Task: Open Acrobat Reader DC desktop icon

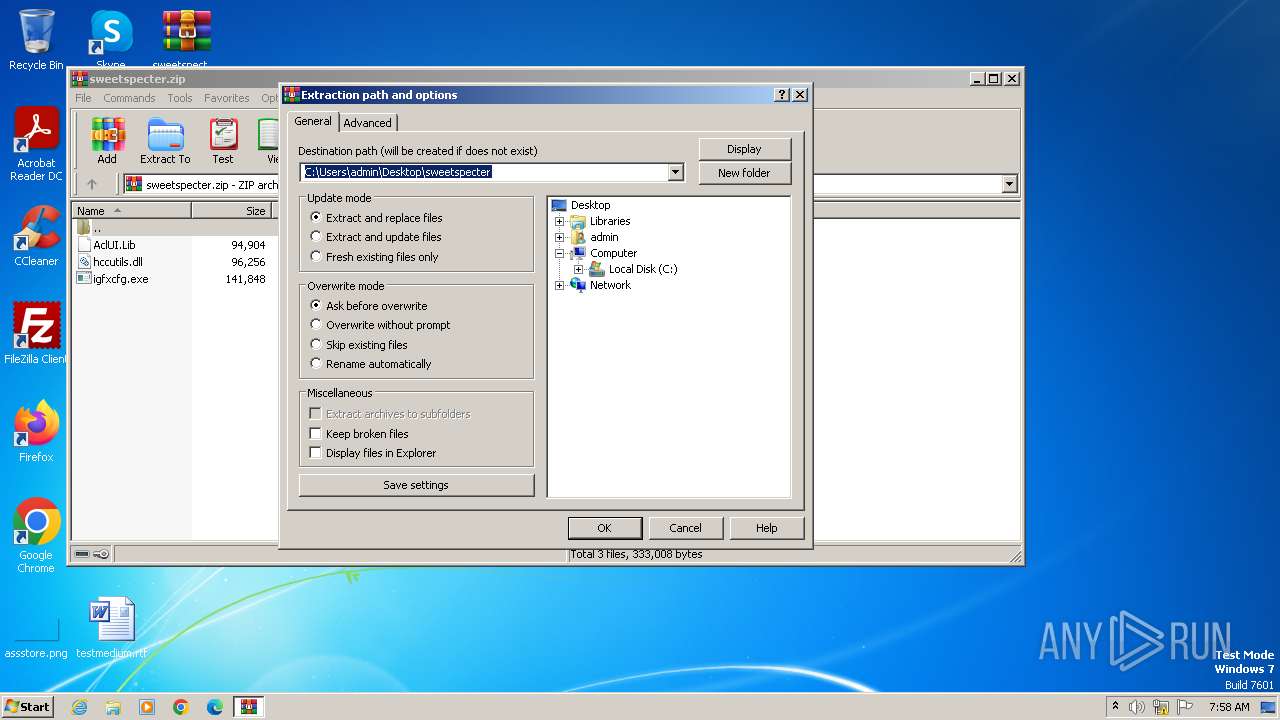Action: click(x=36, y=145)
